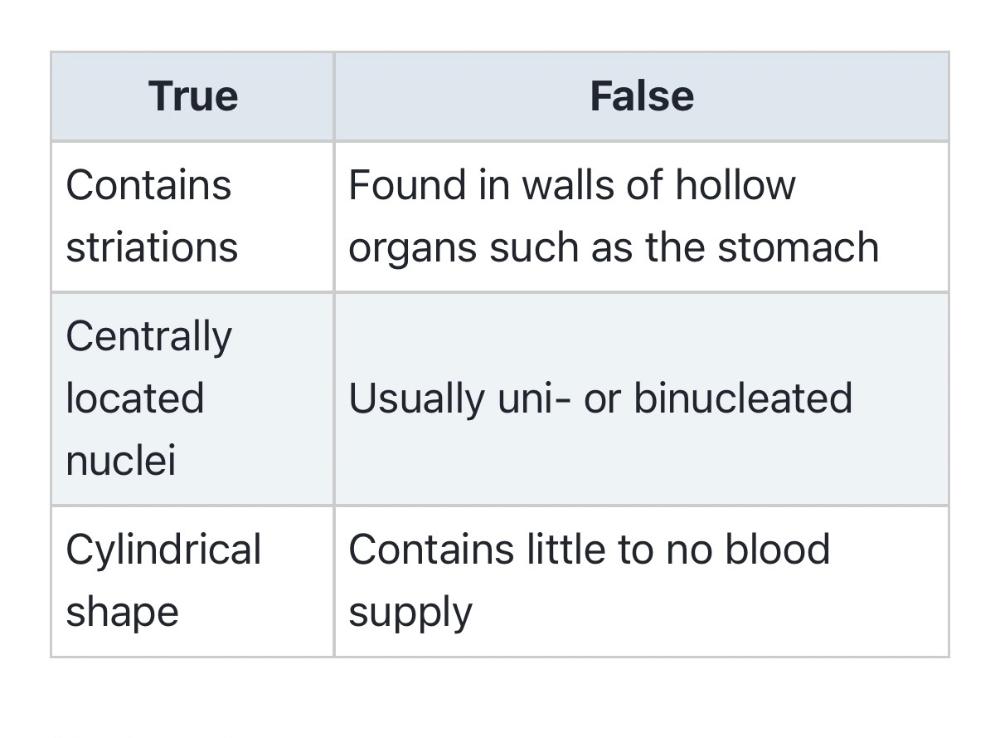Click the "True" column header
This screenshot has height=738, width=1000.
pos(193,96)
